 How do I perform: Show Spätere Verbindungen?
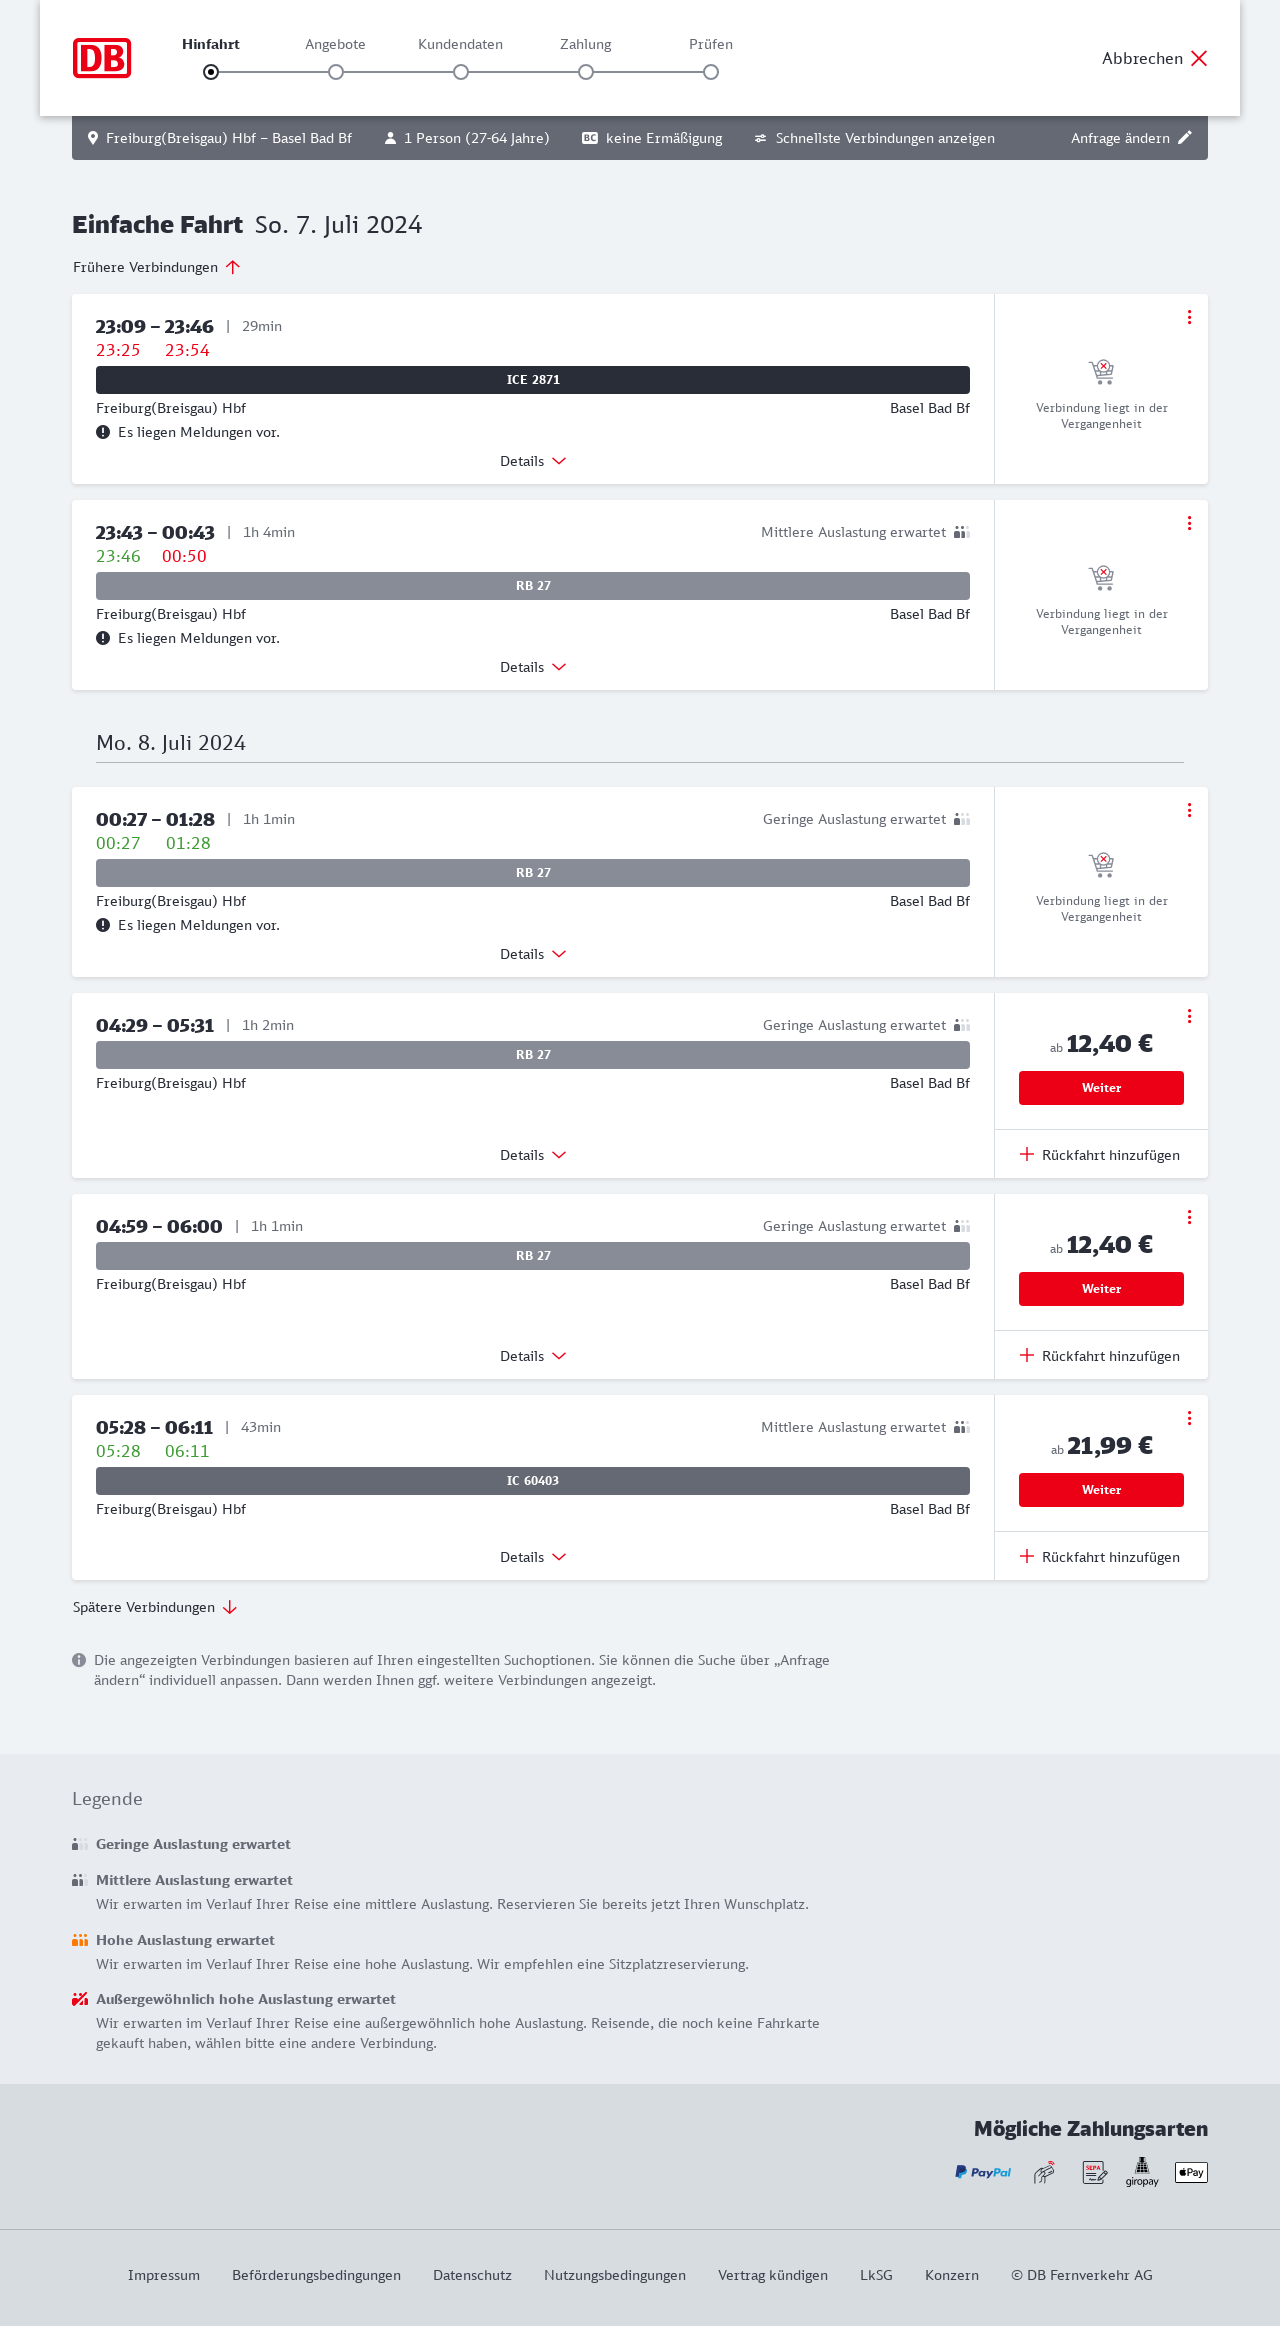155,1607
